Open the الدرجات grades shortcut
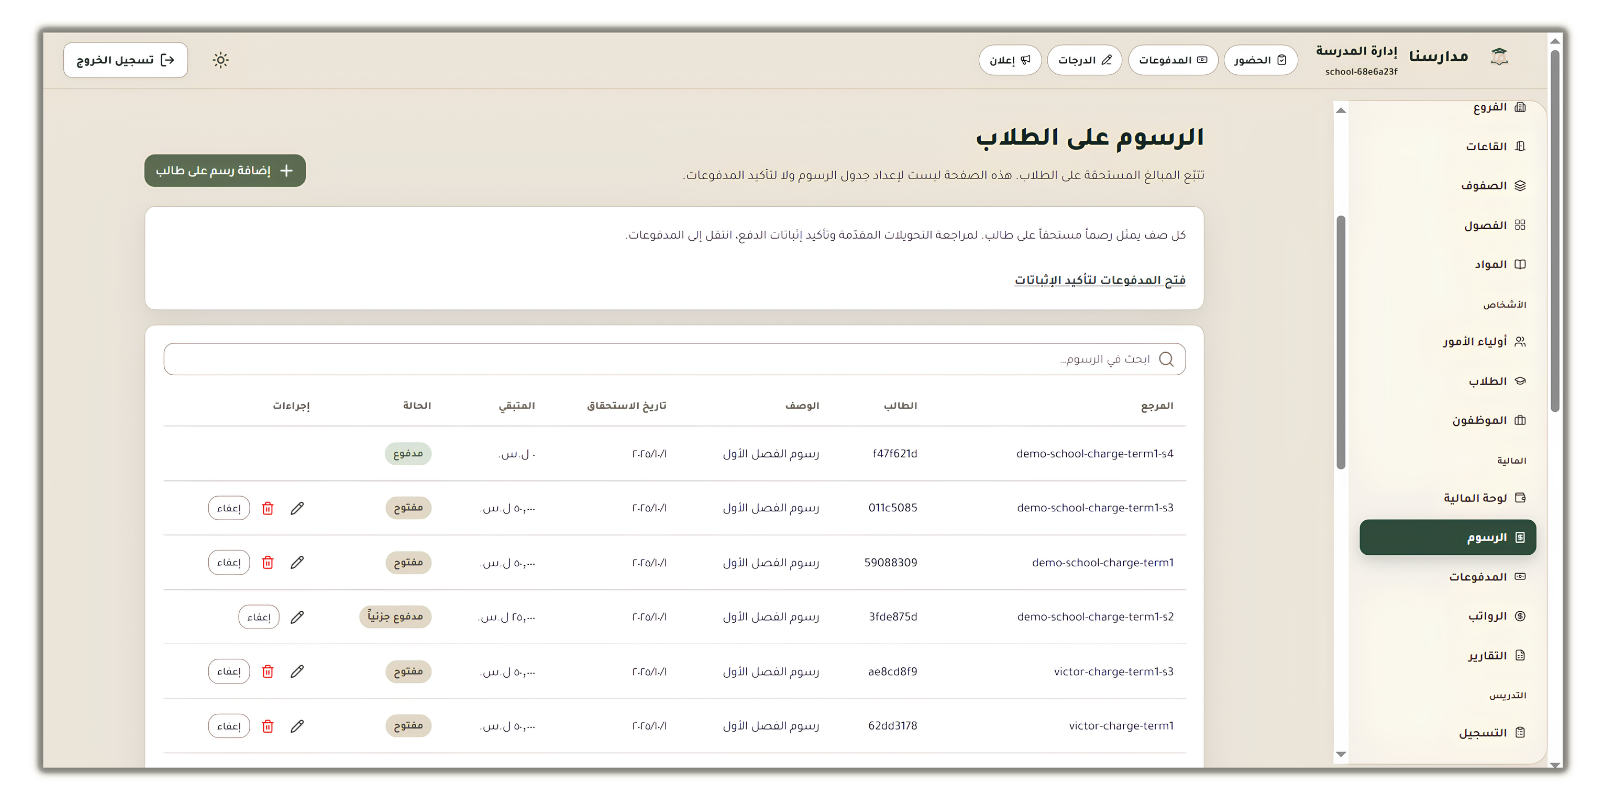 (1085, 60)
